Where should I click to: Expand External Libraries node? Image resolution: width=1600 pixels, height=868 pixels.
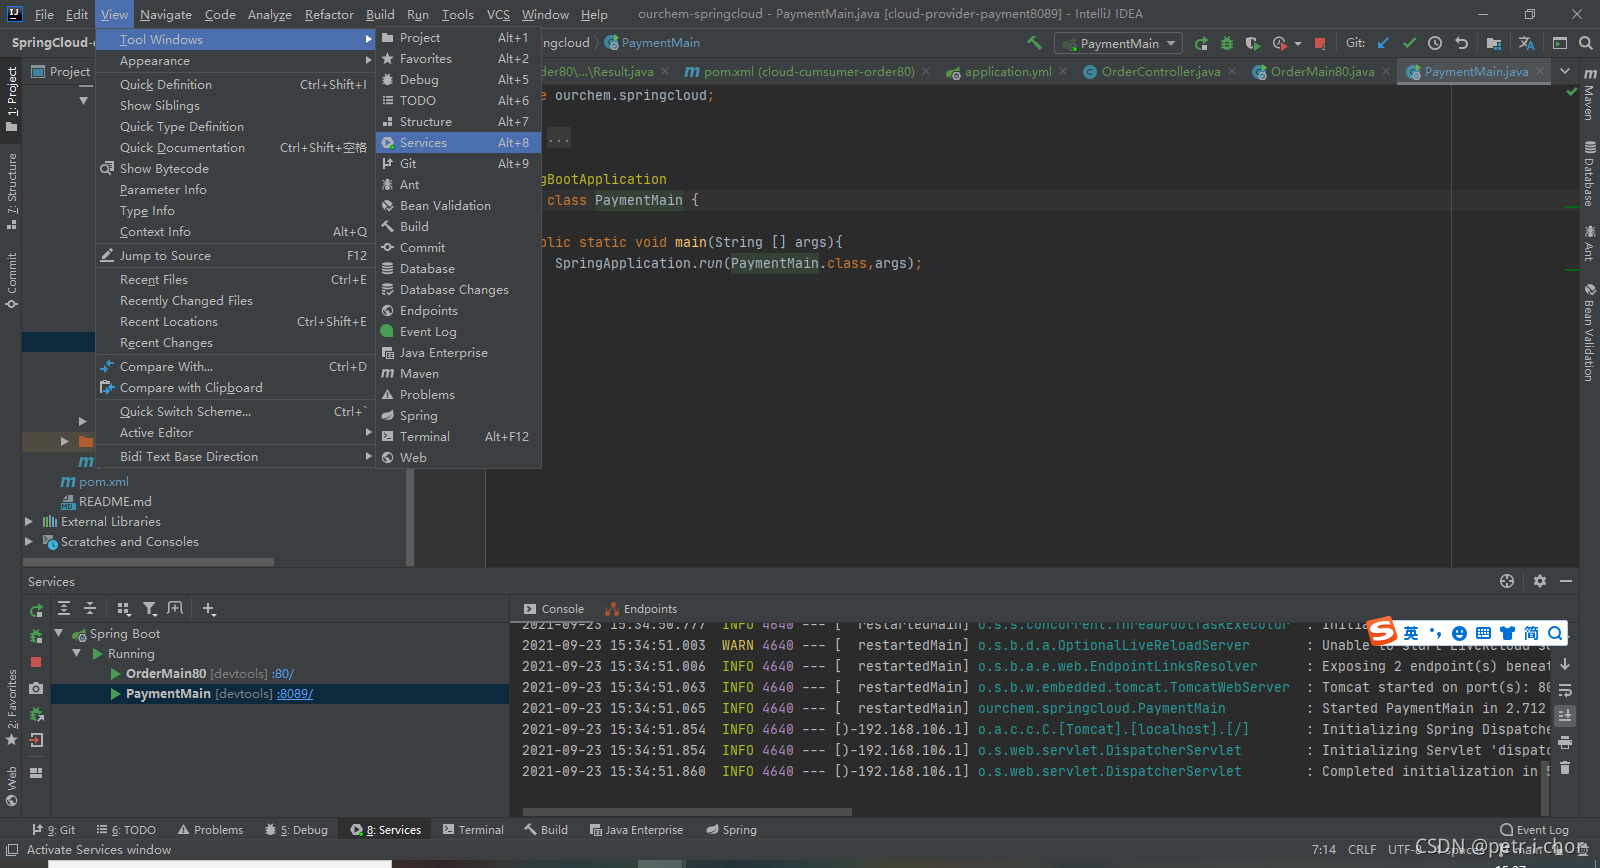coord(29,521)
